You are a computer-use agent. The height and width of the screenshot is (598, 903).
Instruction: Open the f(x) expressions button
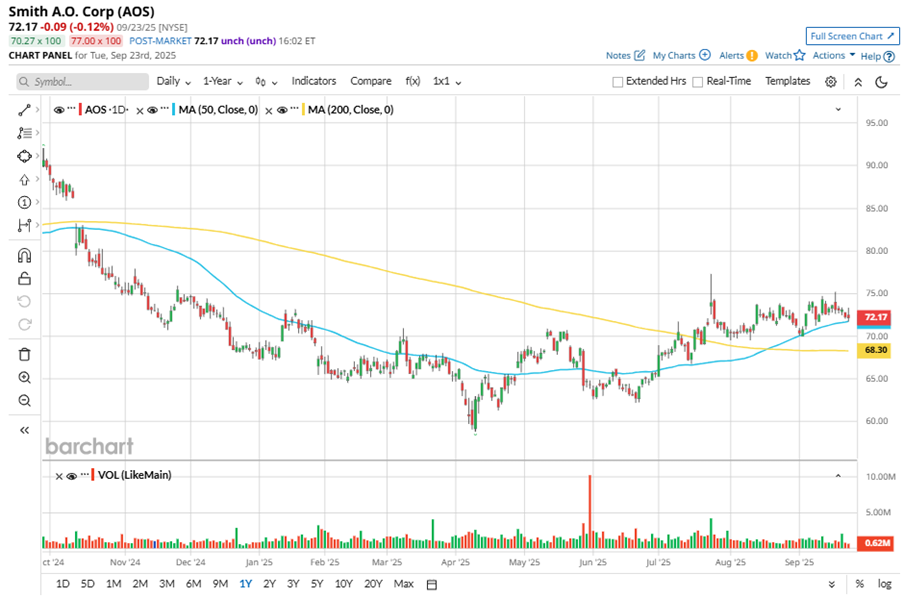click(x=413, y=81)
